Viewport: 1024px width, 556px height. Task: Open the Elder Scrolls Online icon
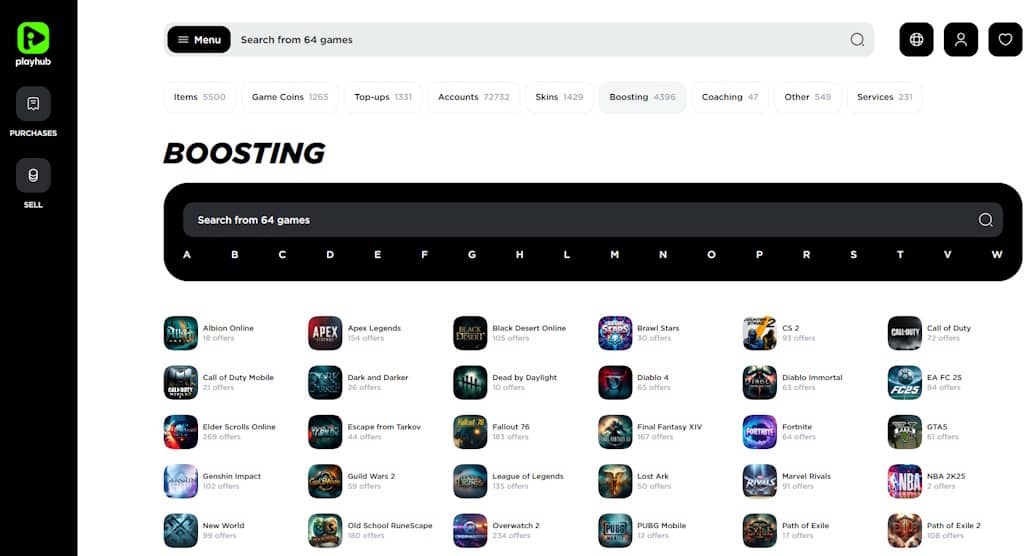pyautogui.click(x=181, y=432)
